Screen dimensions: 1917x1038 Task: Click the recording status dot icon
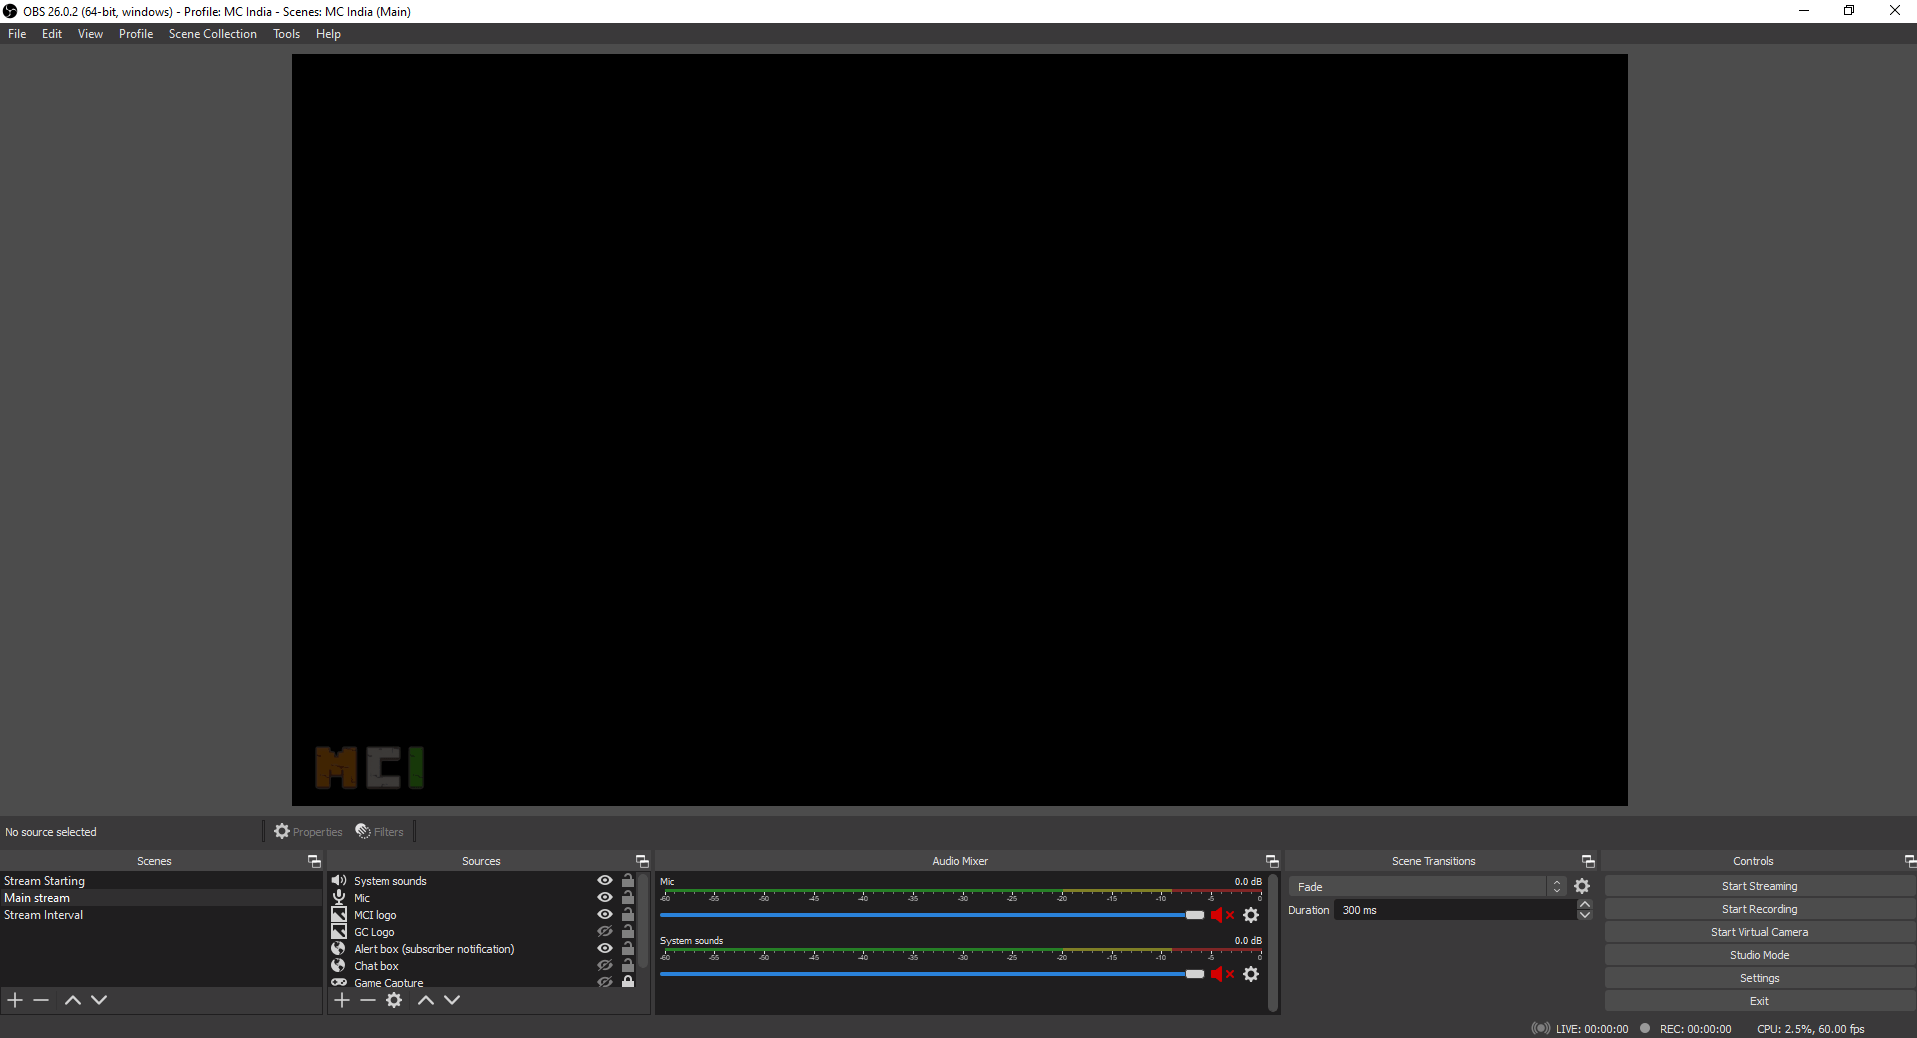(x=1645, y=1028)
